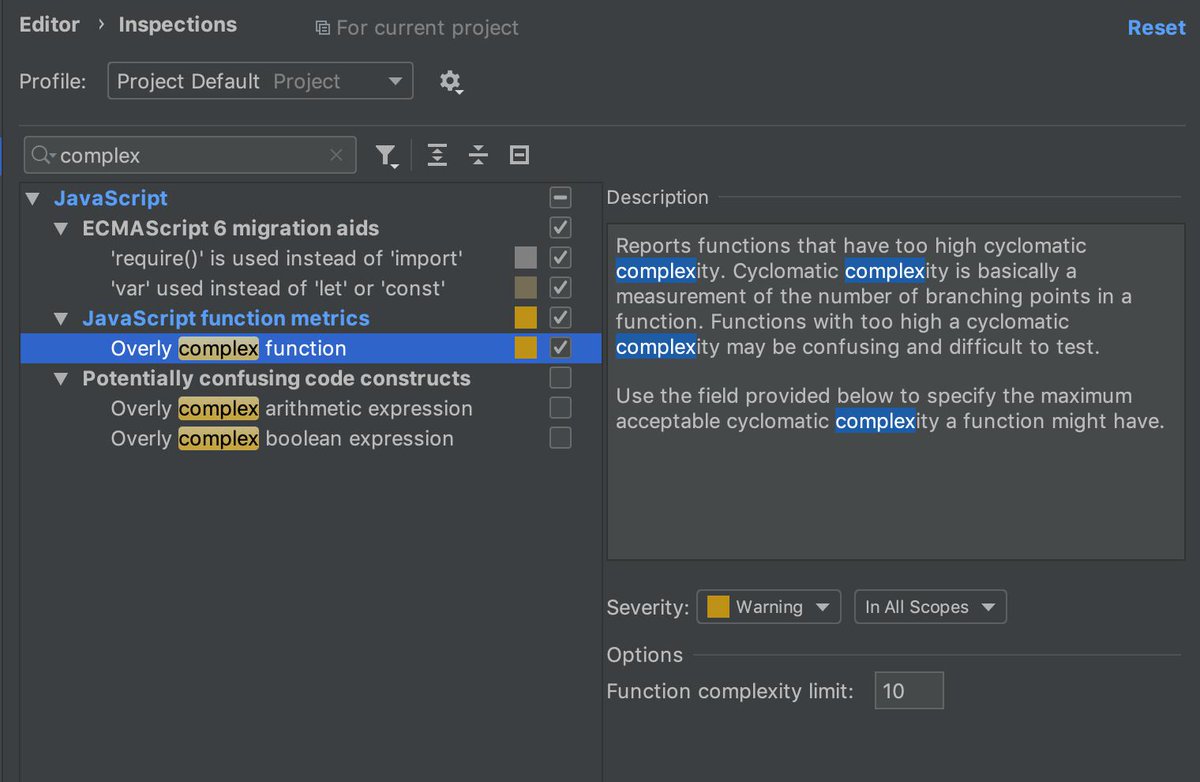This screenshot has height=782, width=1200.
Task: Enable Potentially confusing code constructs
Action: 561,378
